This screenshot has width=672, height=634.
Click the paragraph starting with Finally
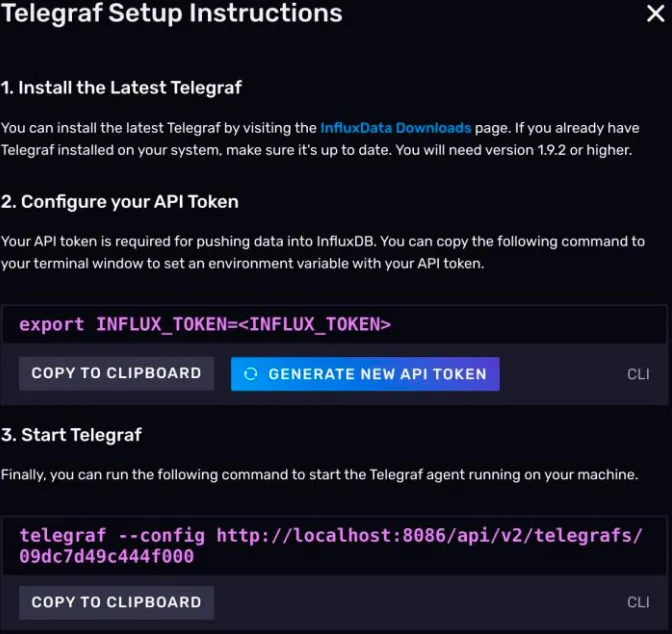pos(318,475)
